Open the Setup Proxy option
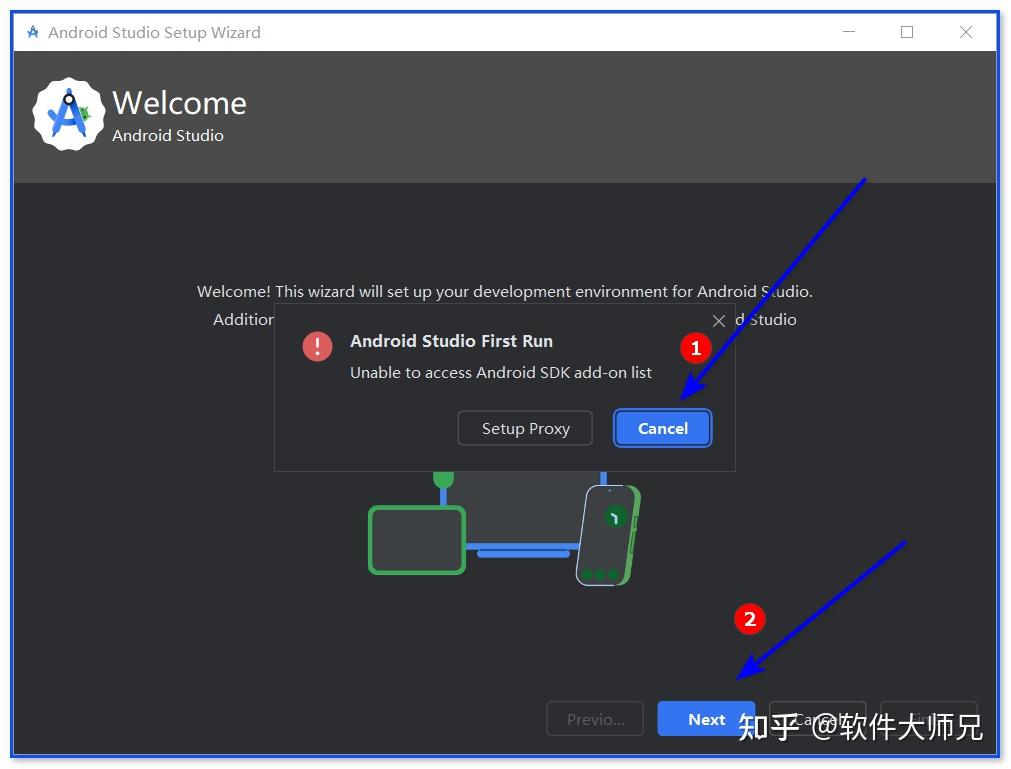This screenshot has height=769, width=1011. pos(525,428)
